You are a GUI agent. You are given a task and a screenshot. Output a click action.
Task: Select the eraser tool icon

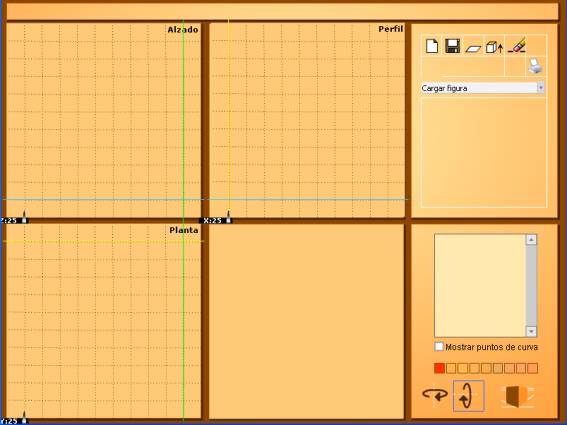coord(517,45)
